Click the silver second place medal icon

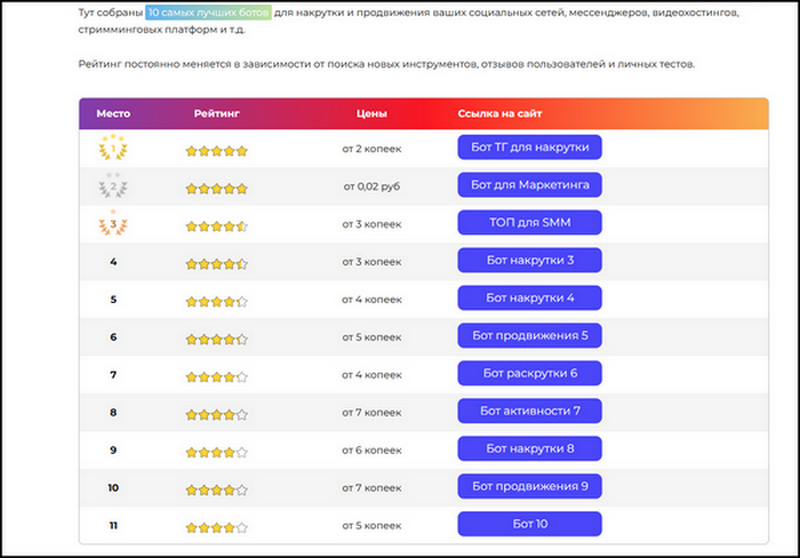coord(113,186)
